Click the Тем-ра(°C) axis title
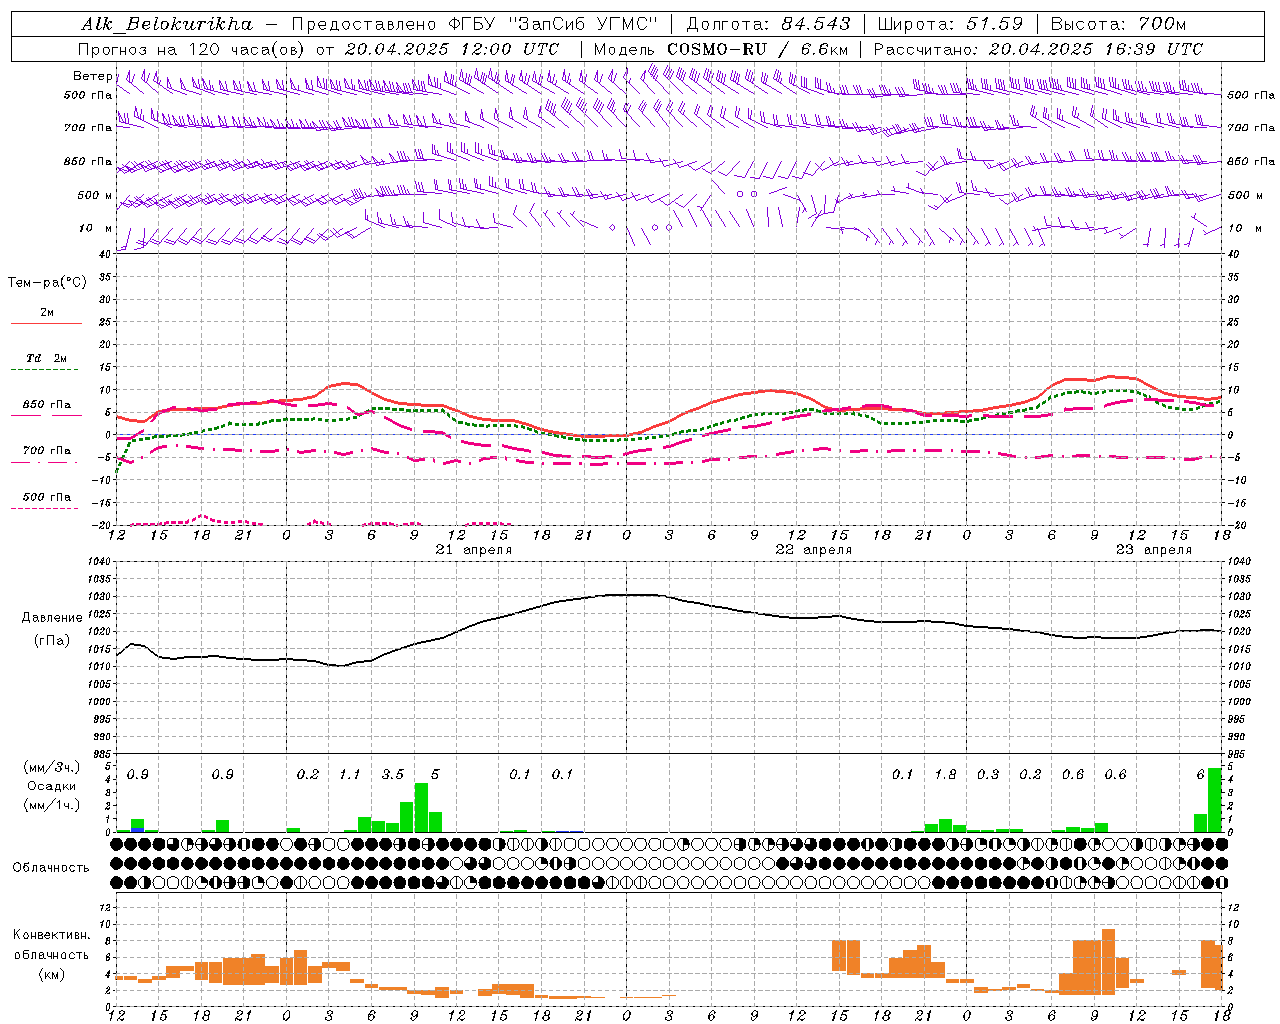The height and width of the screenshot is (1024, 1280). tap(47, 283)
